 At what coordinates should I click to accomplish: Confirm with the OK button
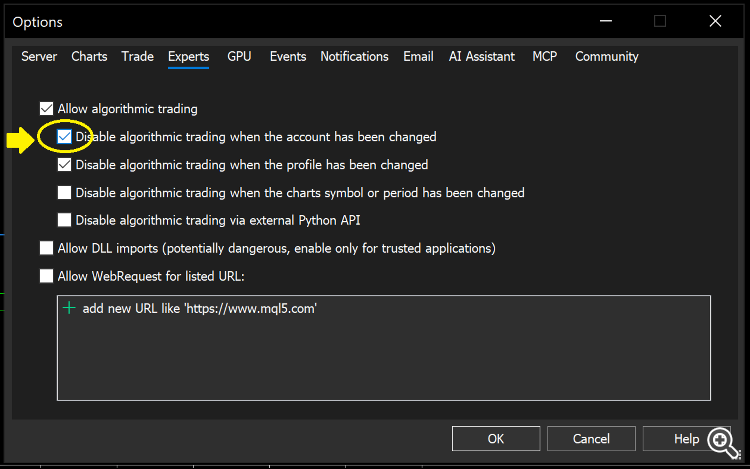coord(496,438)
